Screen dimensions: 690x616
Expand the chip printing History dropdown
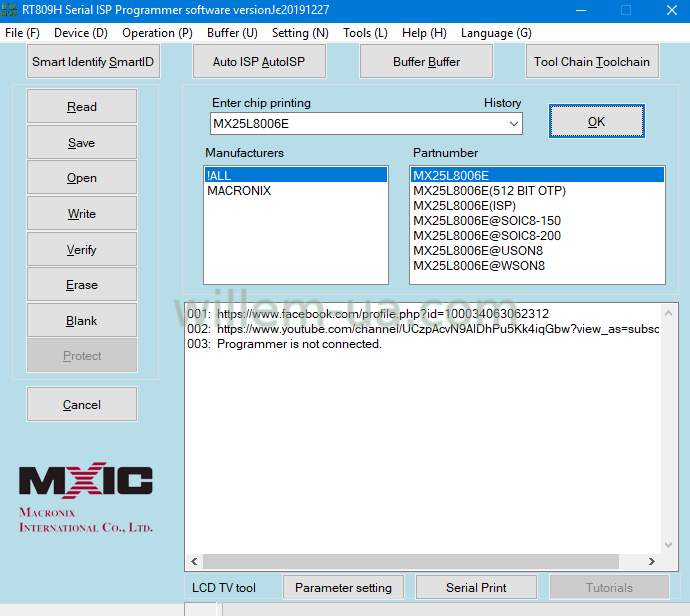(513, 124)
